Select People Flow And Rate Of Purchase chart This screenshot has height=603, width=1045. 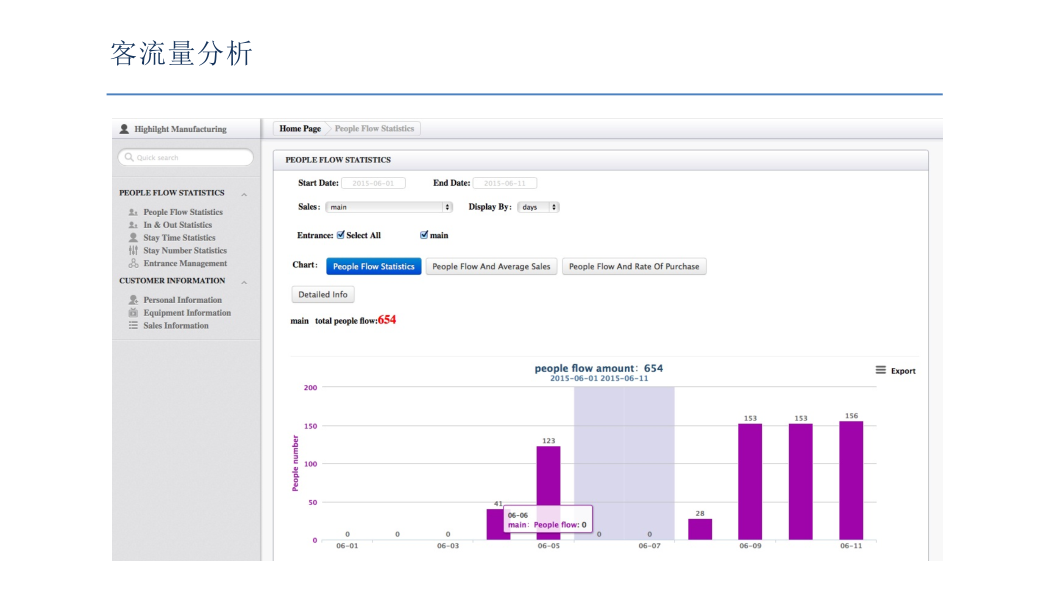click(634, 266)
